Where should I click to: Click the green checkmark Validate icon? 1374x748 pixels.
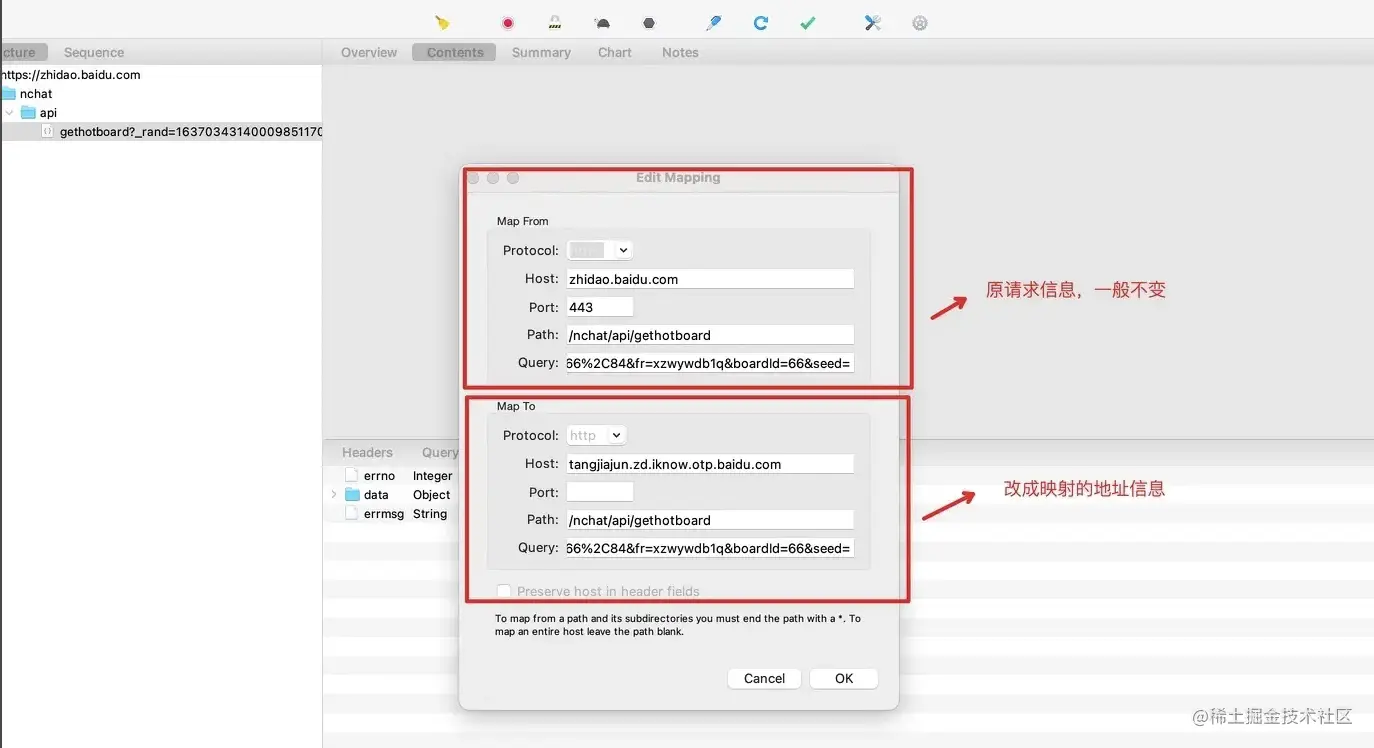(808, 23)
